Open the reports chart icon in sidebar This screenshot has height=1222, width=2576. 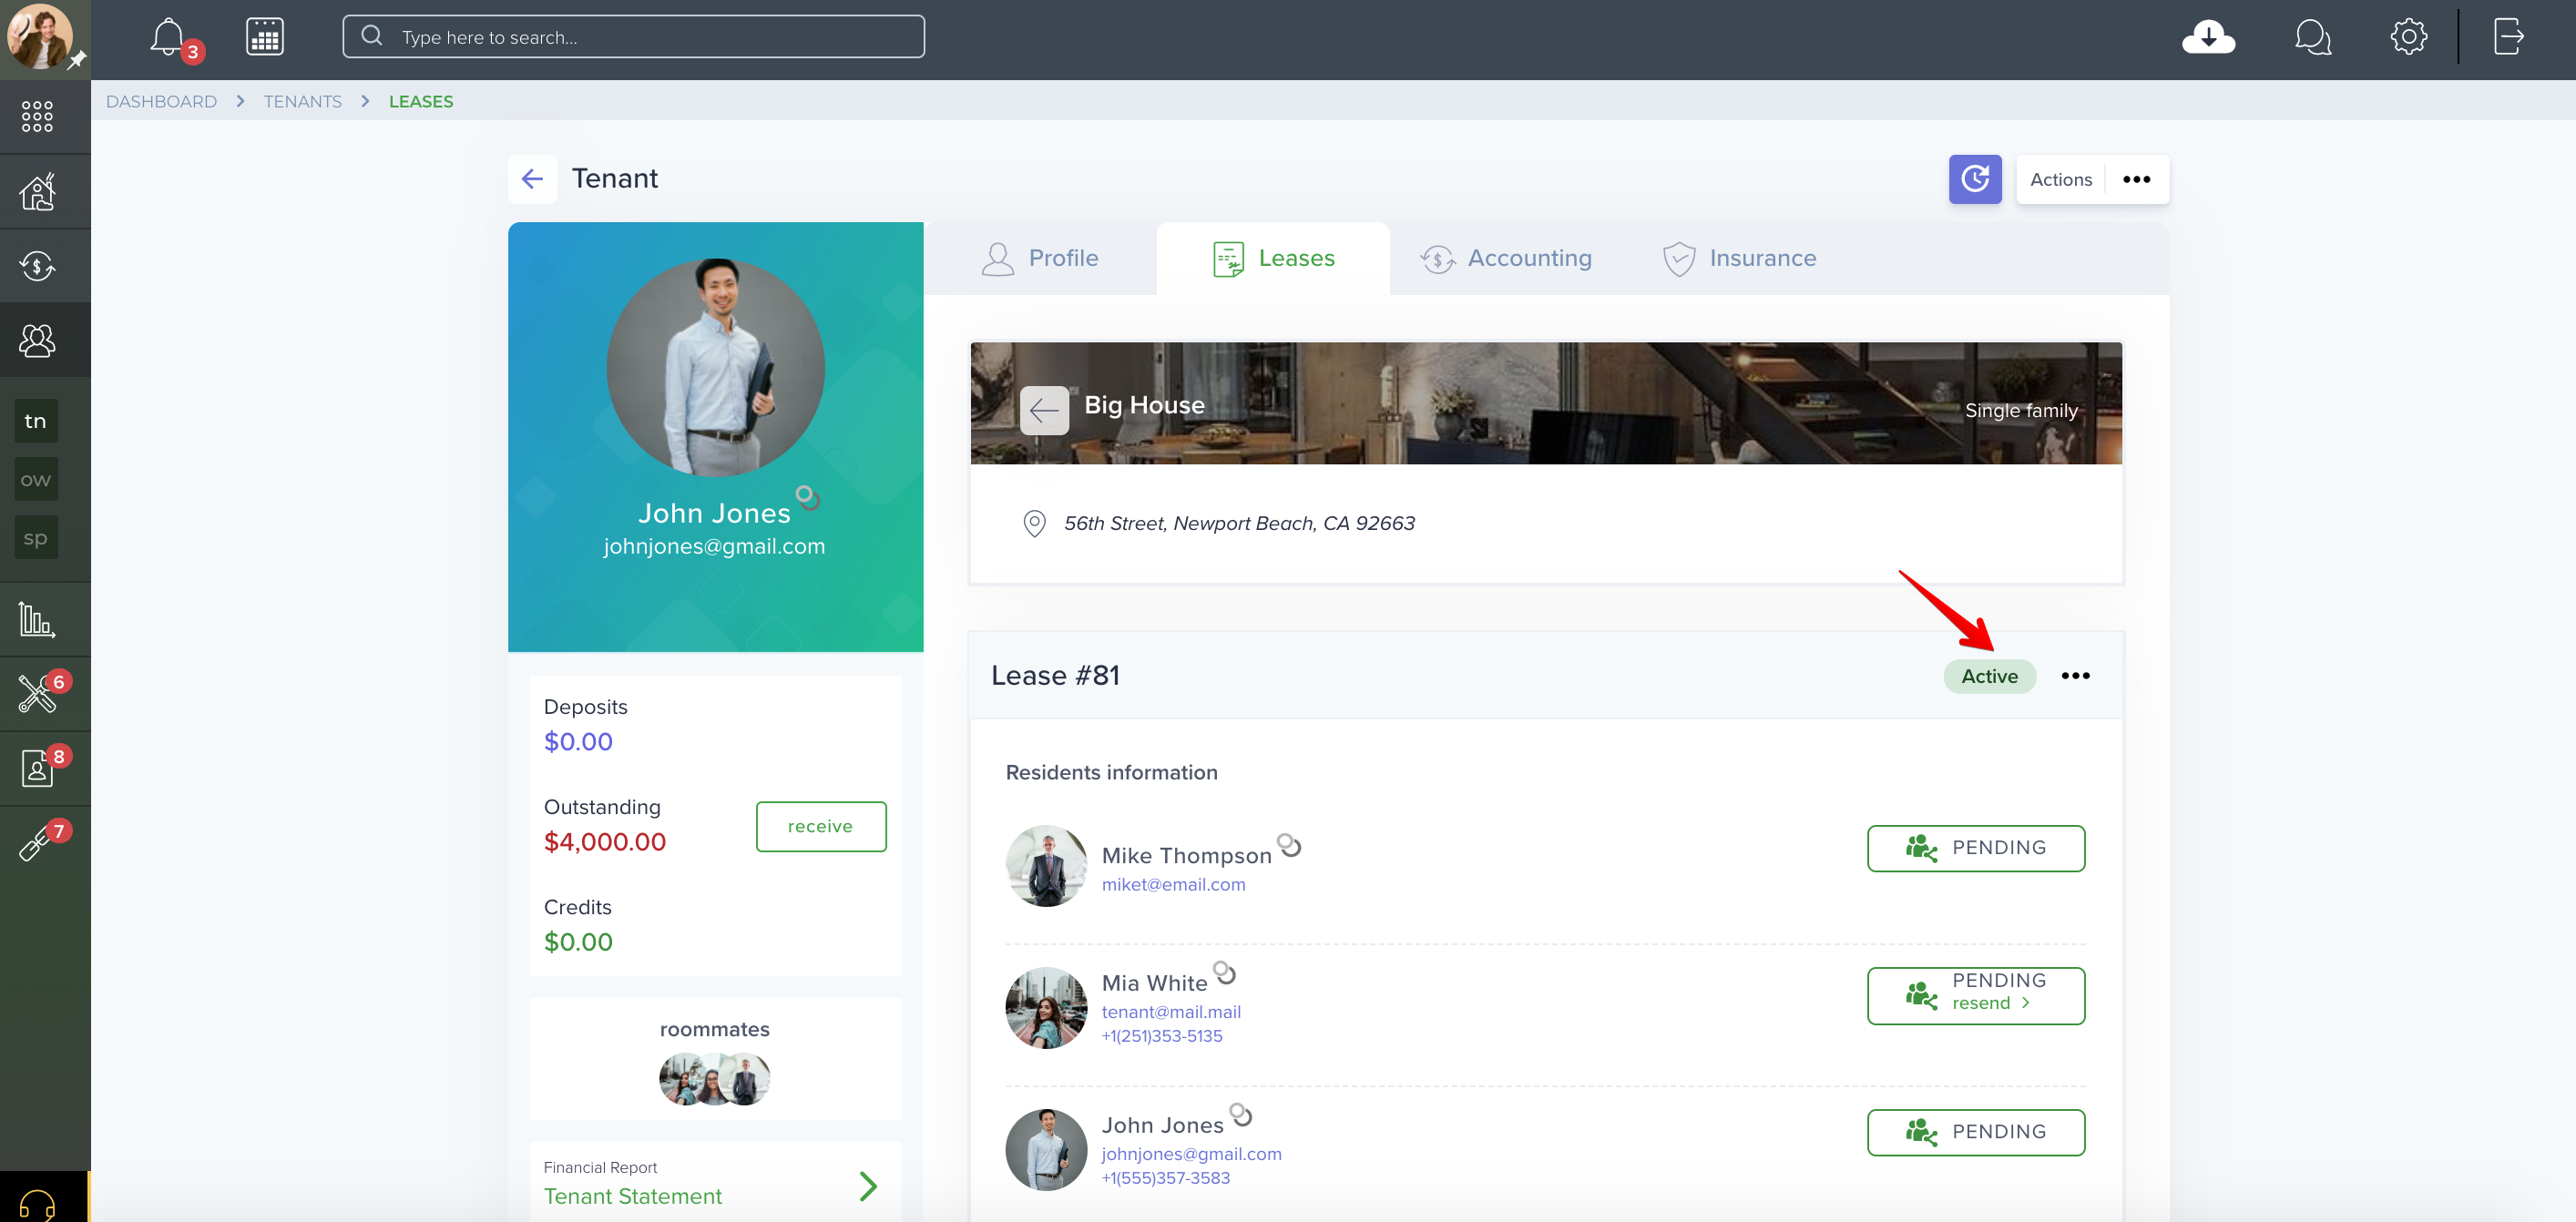coord(37,620)
